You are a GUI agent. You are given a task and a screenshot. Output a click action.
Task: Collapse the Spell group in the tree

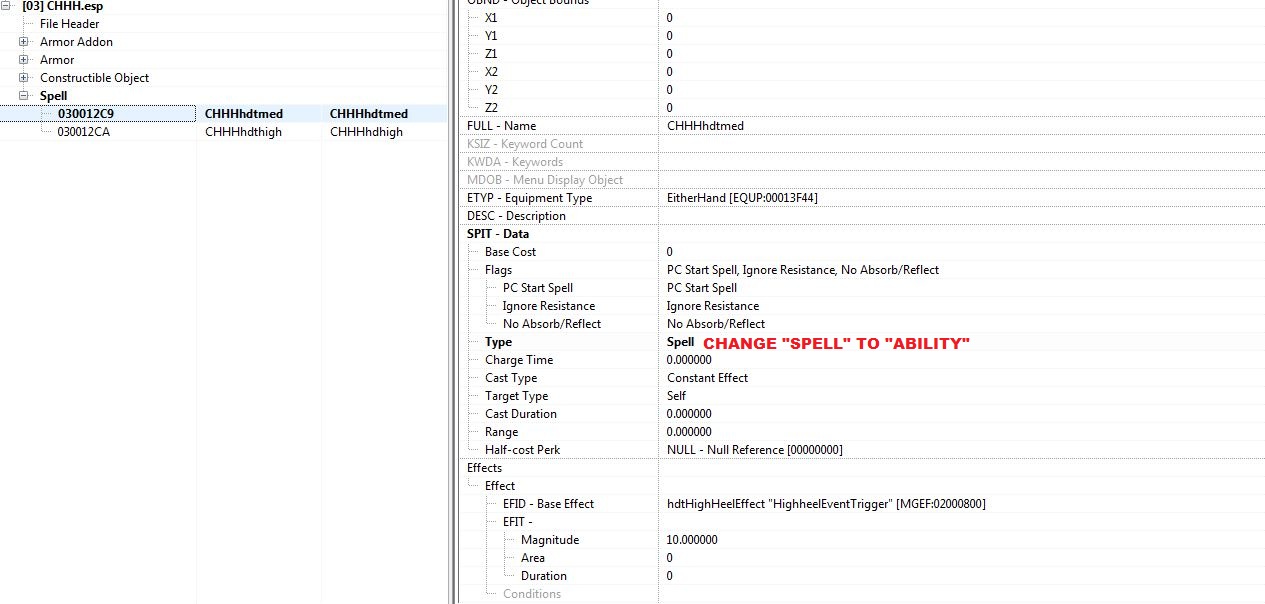tap(24, 96)
